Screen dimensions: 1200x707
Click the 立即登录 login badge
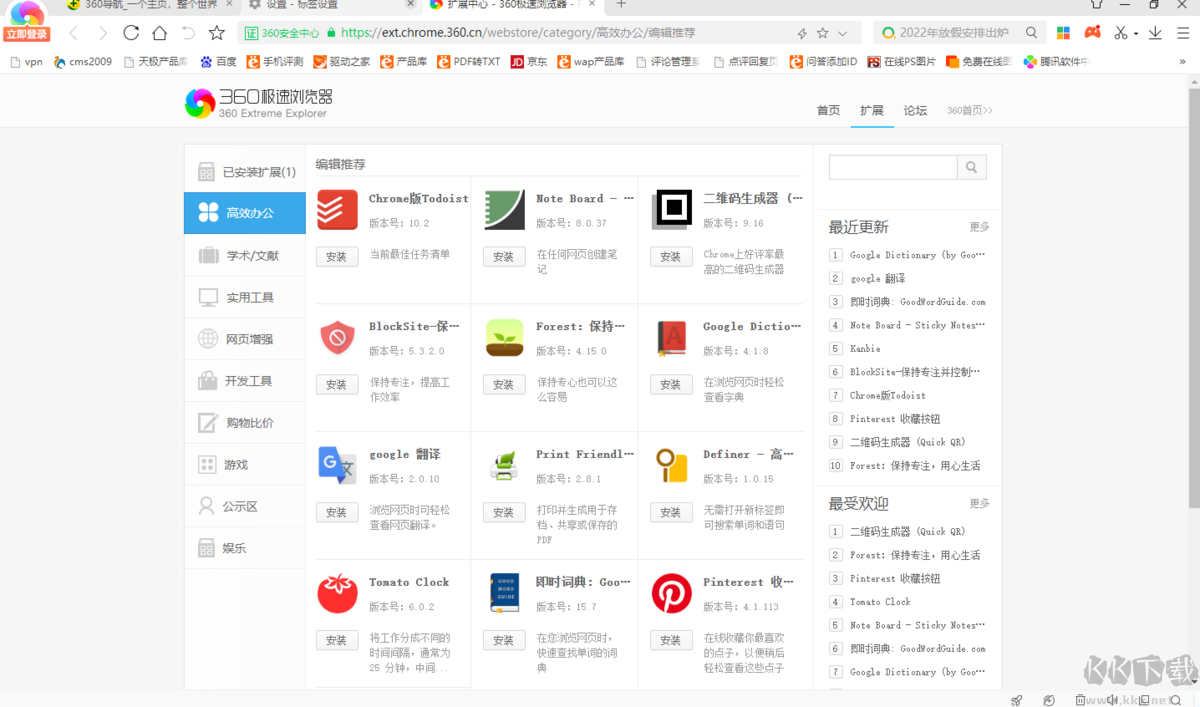[x=26, y=34]
